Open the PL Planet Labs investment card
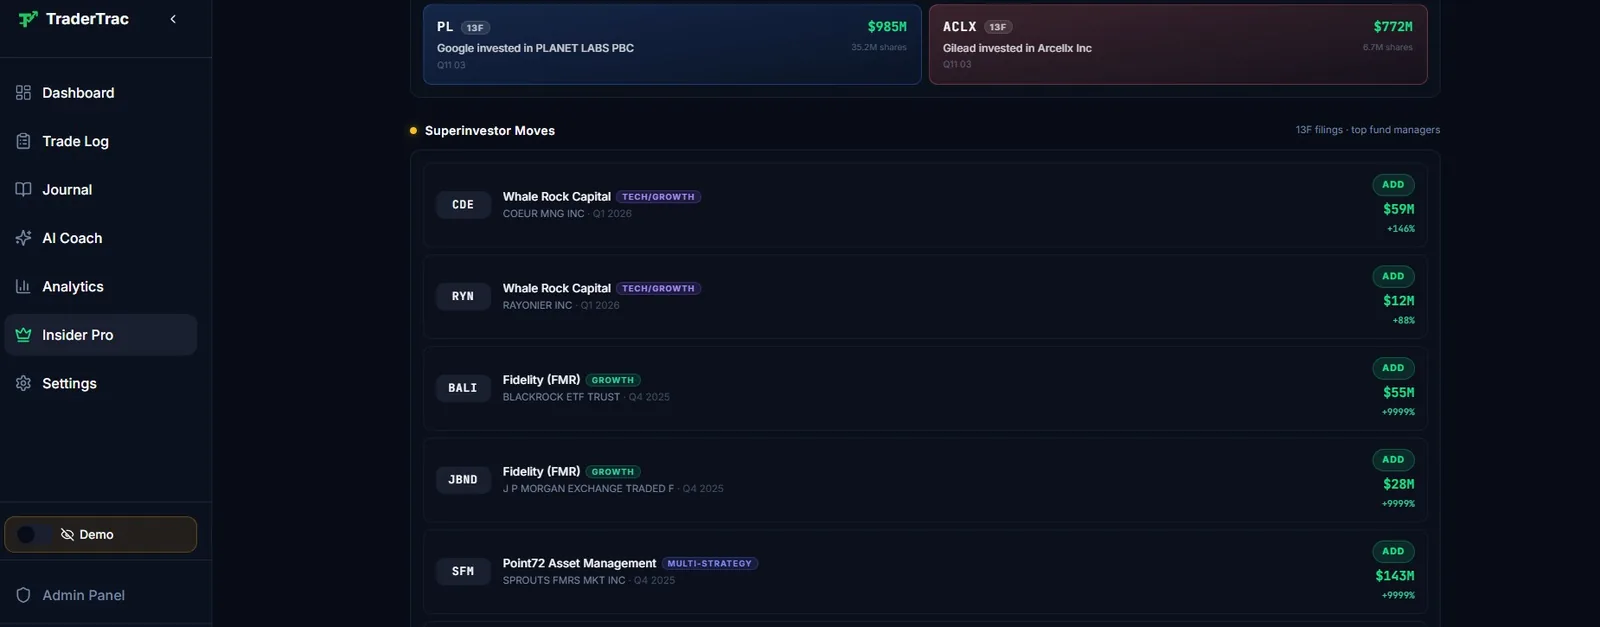This screenshot has height=627, width=1600. (672, 44)
